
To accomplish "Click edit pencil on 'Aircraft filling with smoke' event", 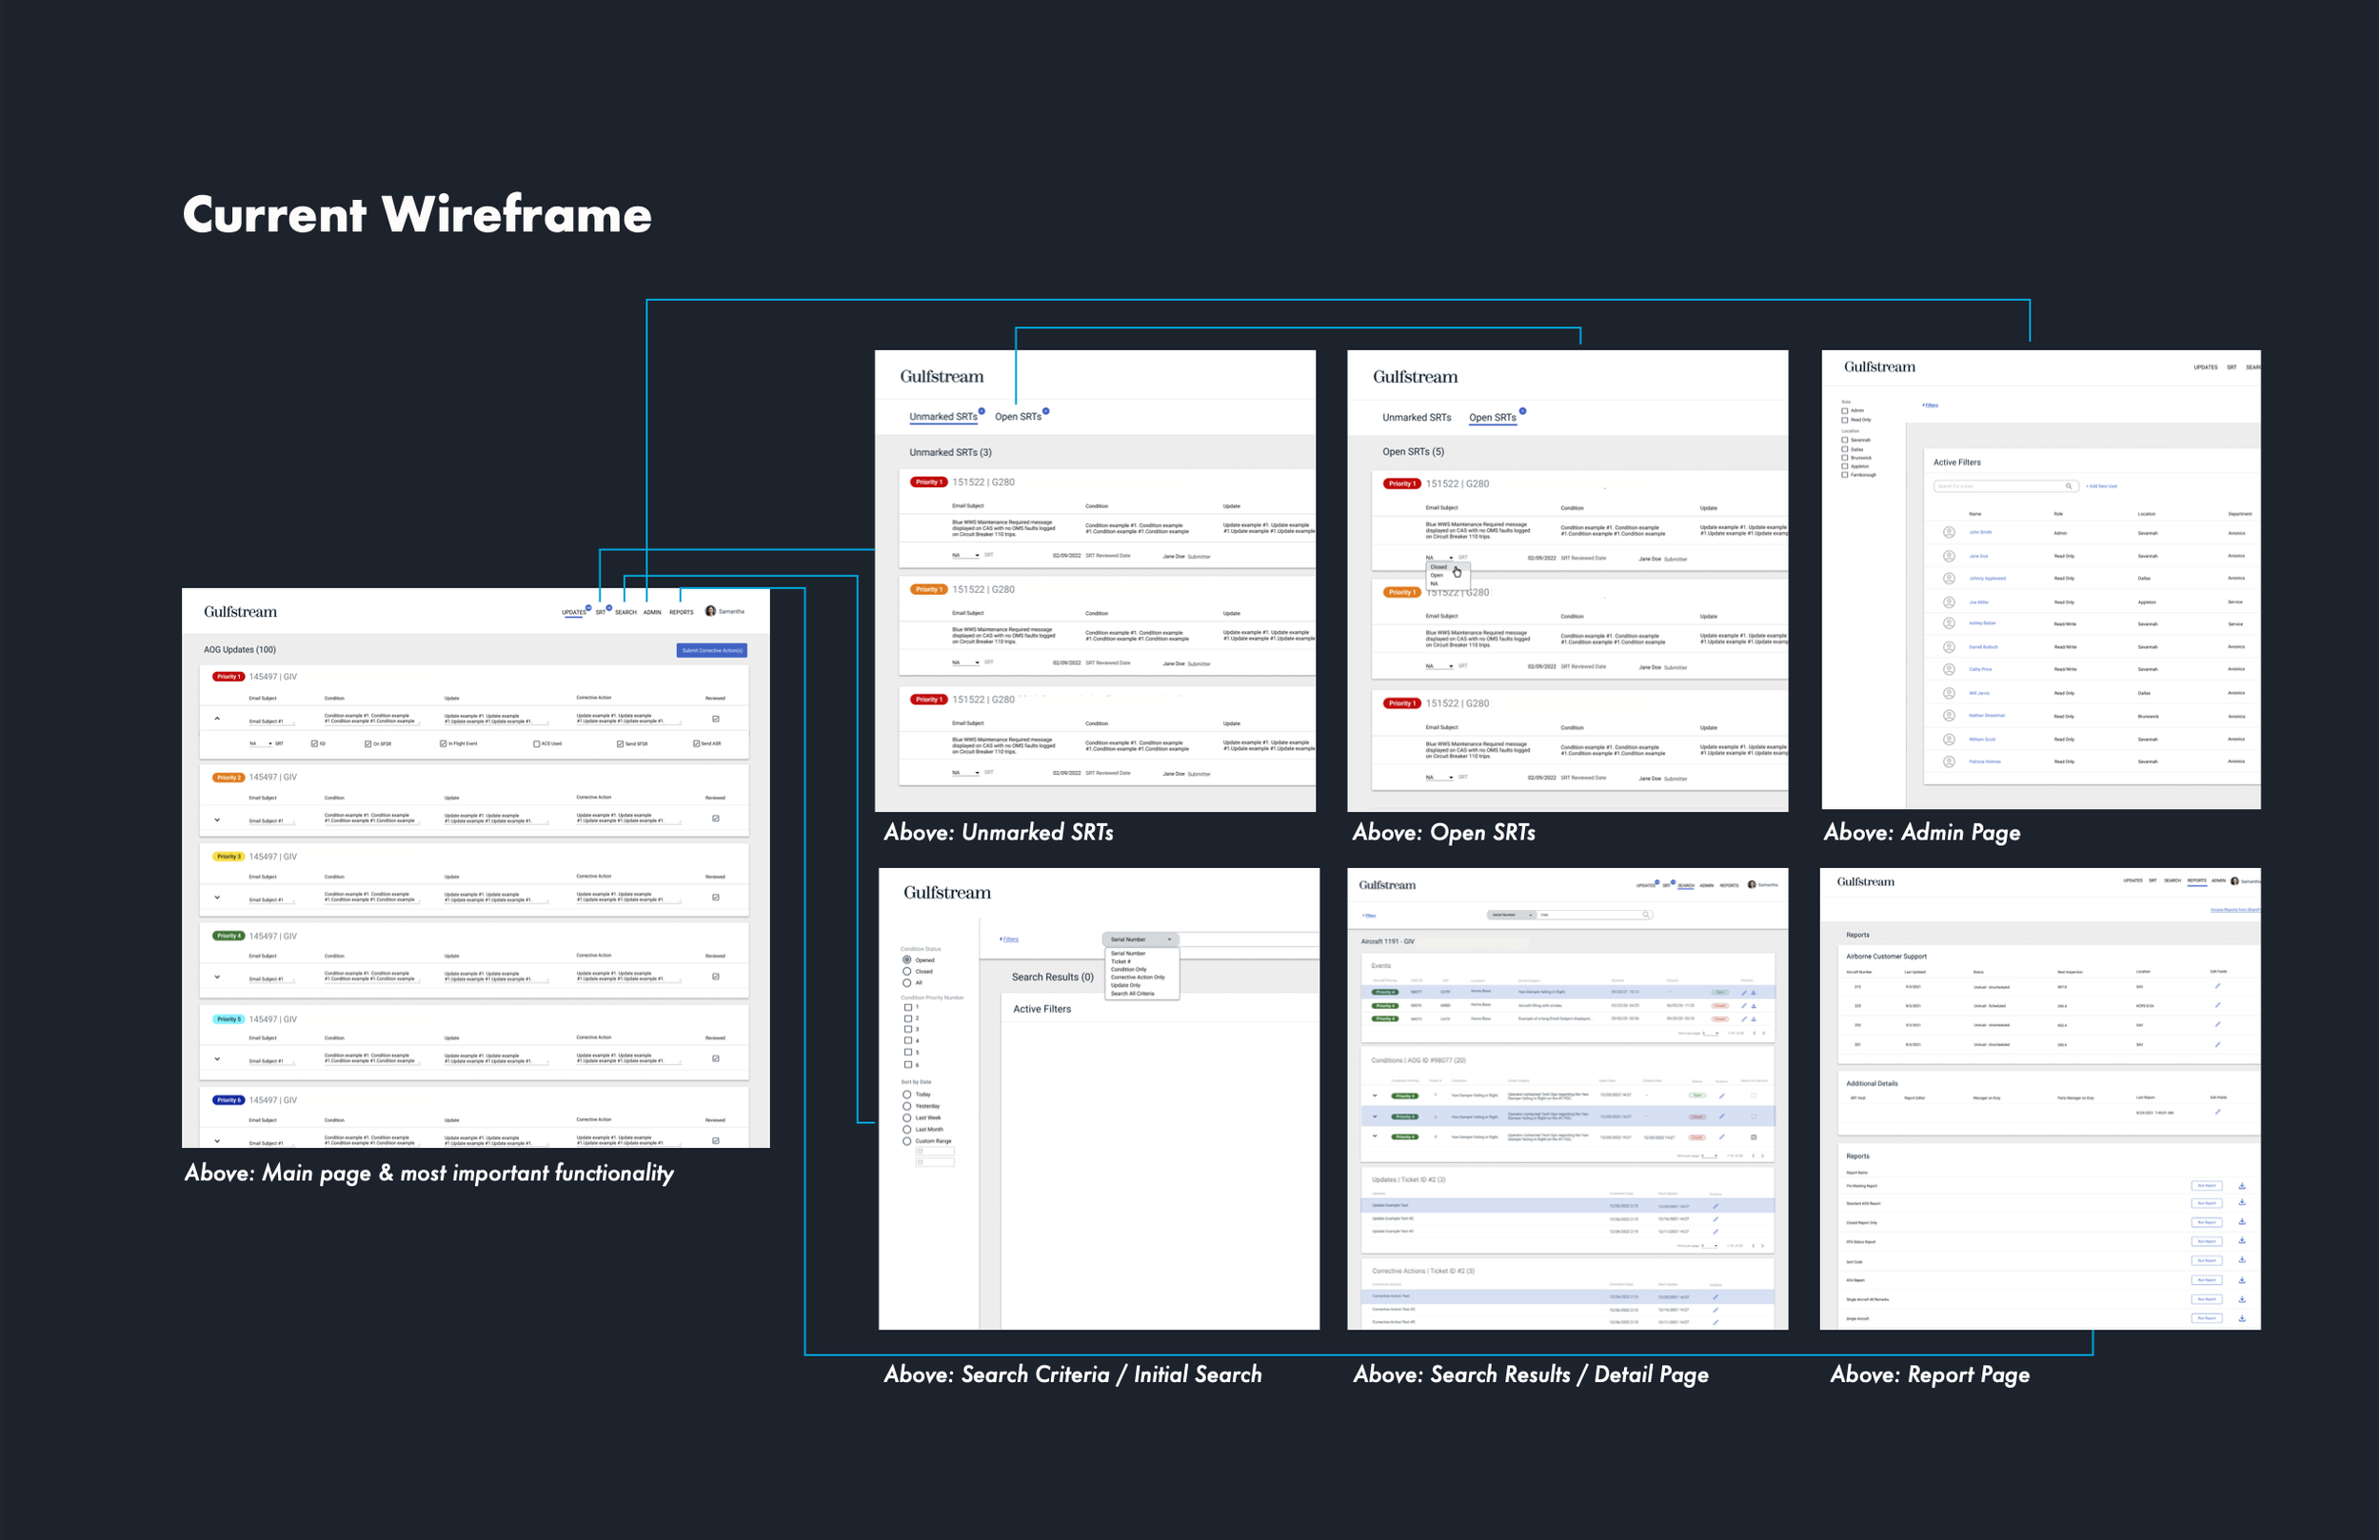I will click(1744, 1005).
